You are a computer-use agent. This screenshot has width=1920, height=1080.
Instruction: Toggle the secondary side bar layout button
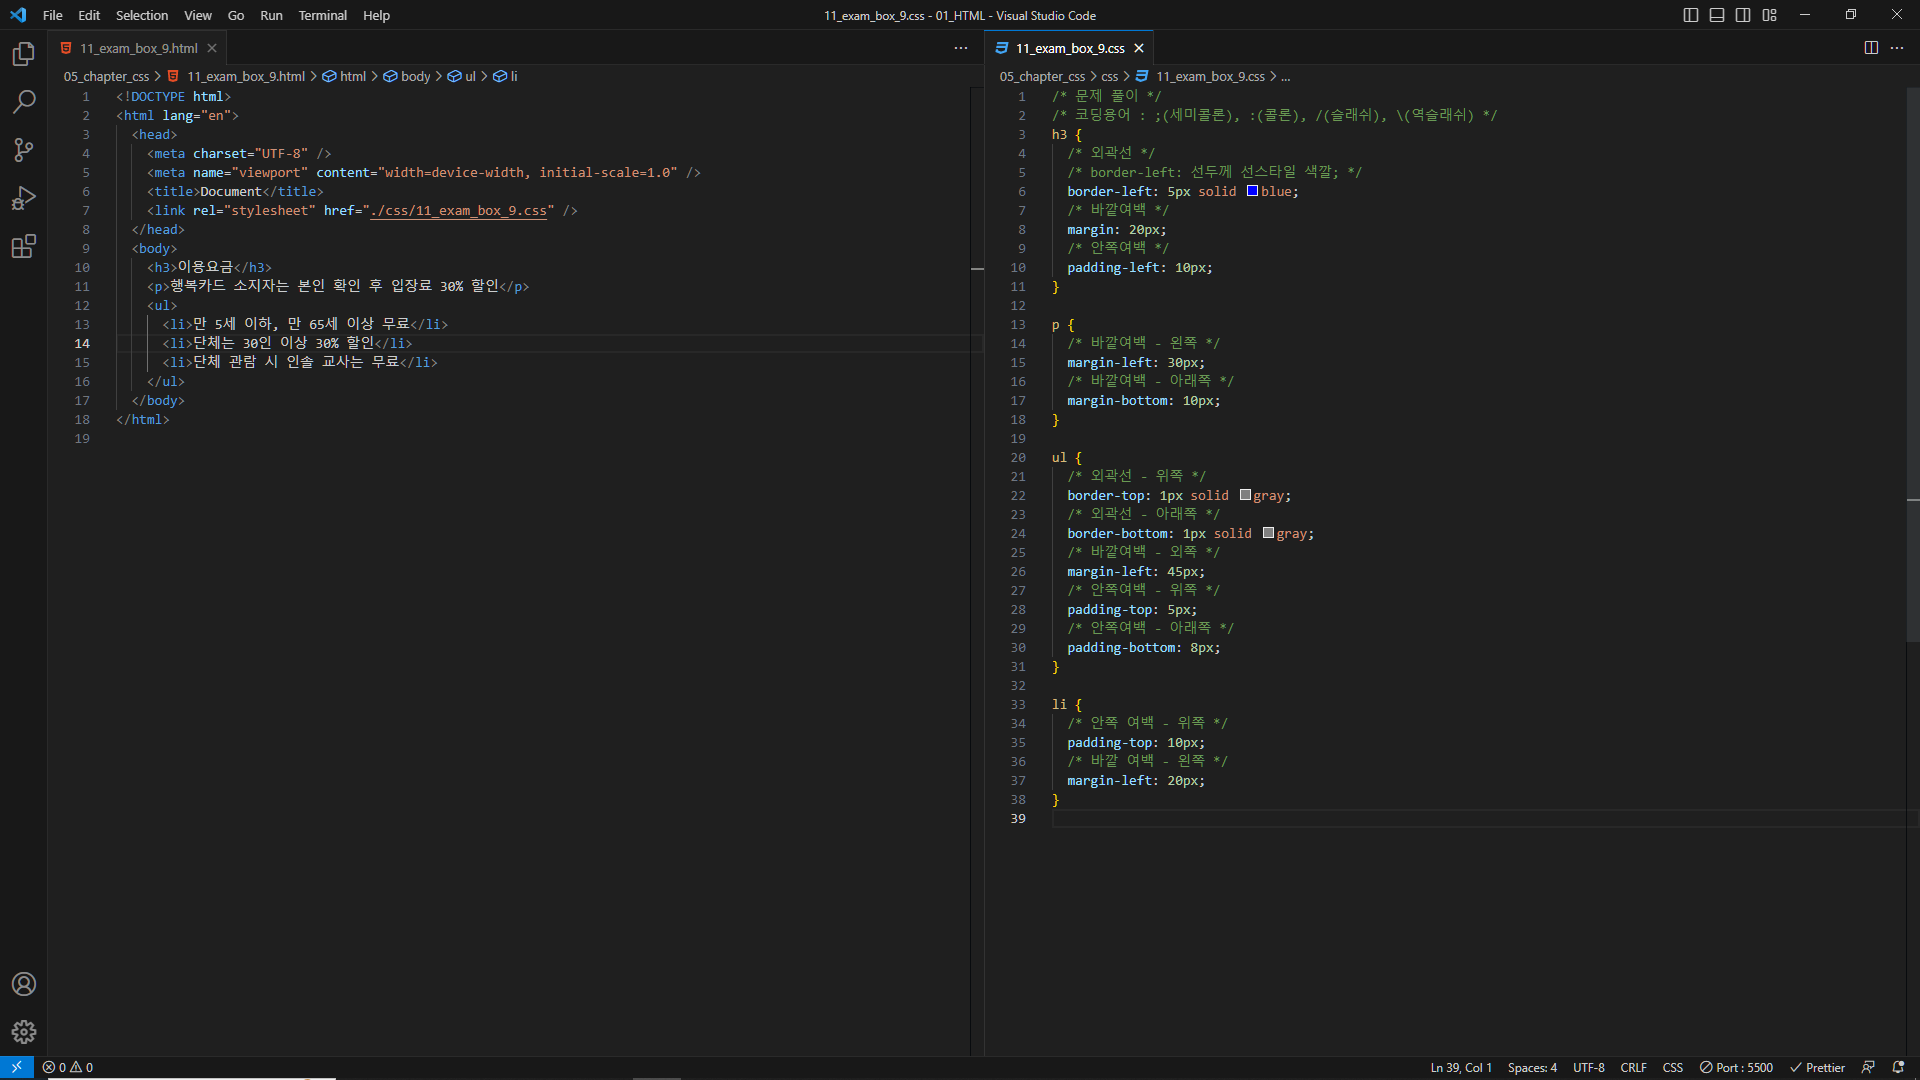pyautogui.click(x=1743, y=15)
